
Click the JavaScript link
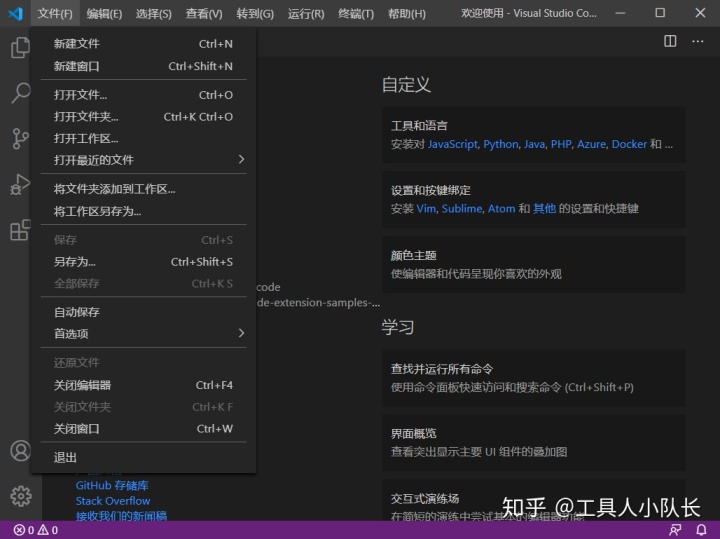pyautogui.click(x=453, y=144)
